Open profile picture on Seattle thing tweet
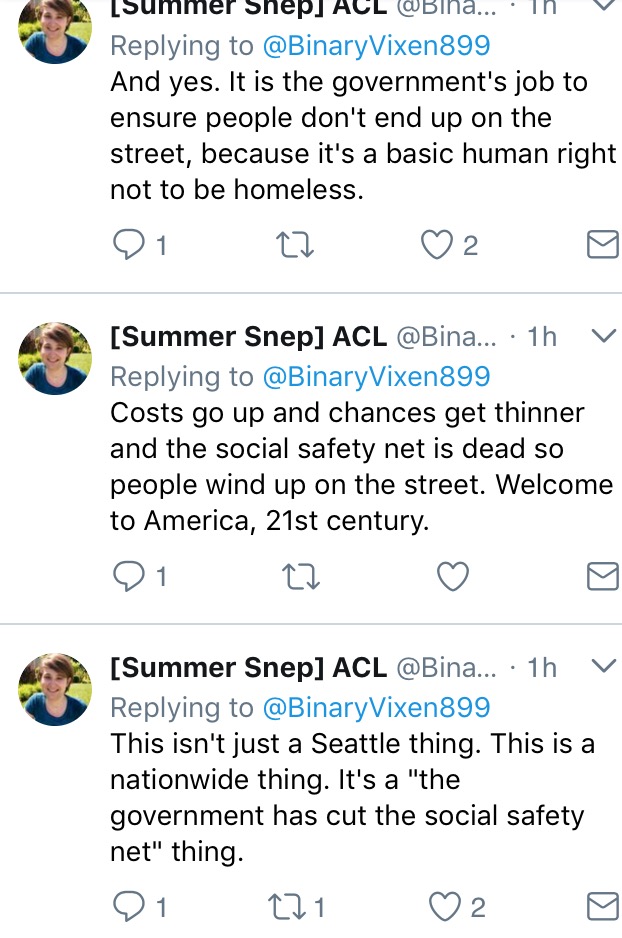This screenshot has height=938, width=622. [x=55, y=689]
